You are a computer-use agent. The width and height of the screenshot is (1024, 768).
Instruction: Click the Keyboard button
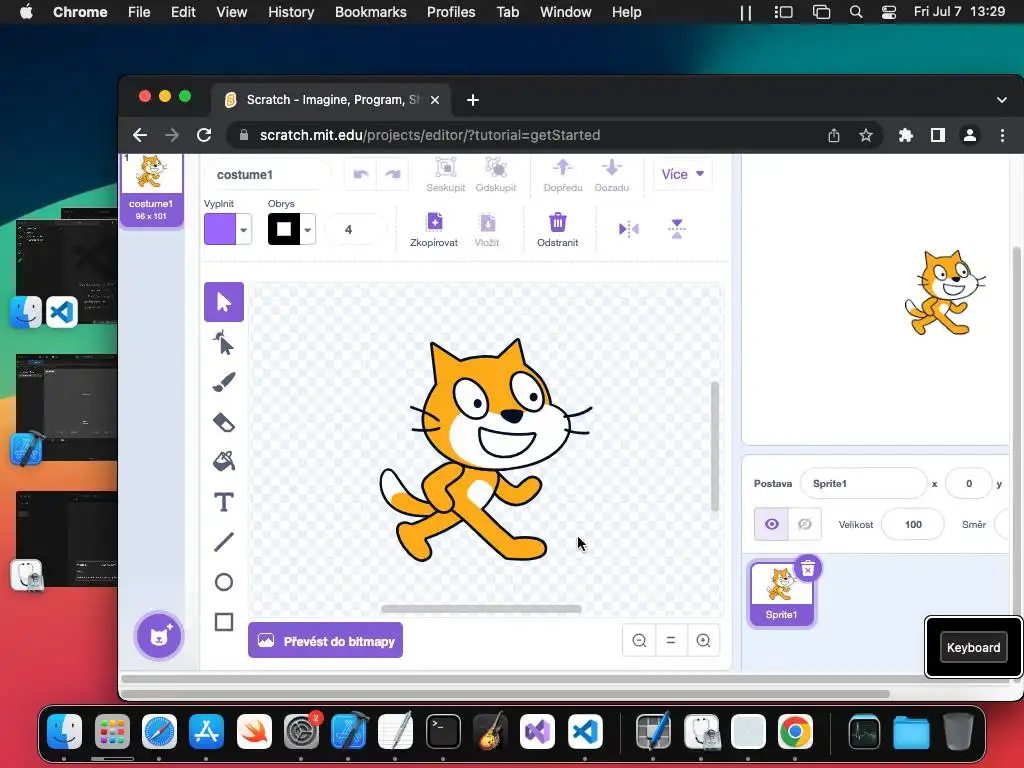tap(973, 647)
